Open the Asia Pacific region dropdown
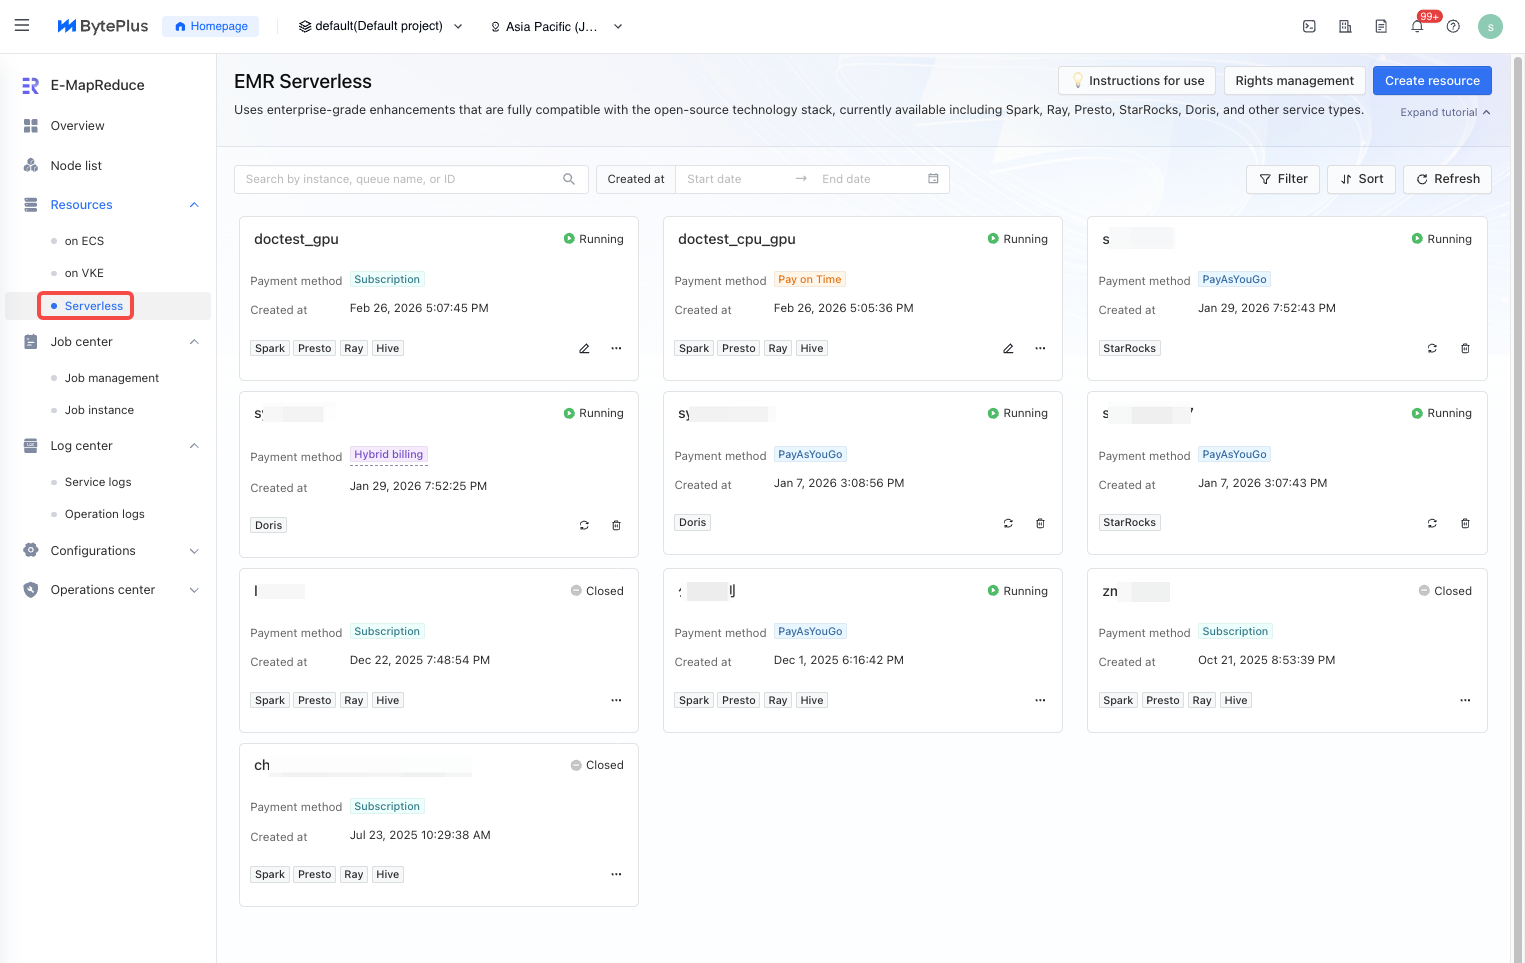Viewport: 1525px width, 963px height. [x=556, y=27]
